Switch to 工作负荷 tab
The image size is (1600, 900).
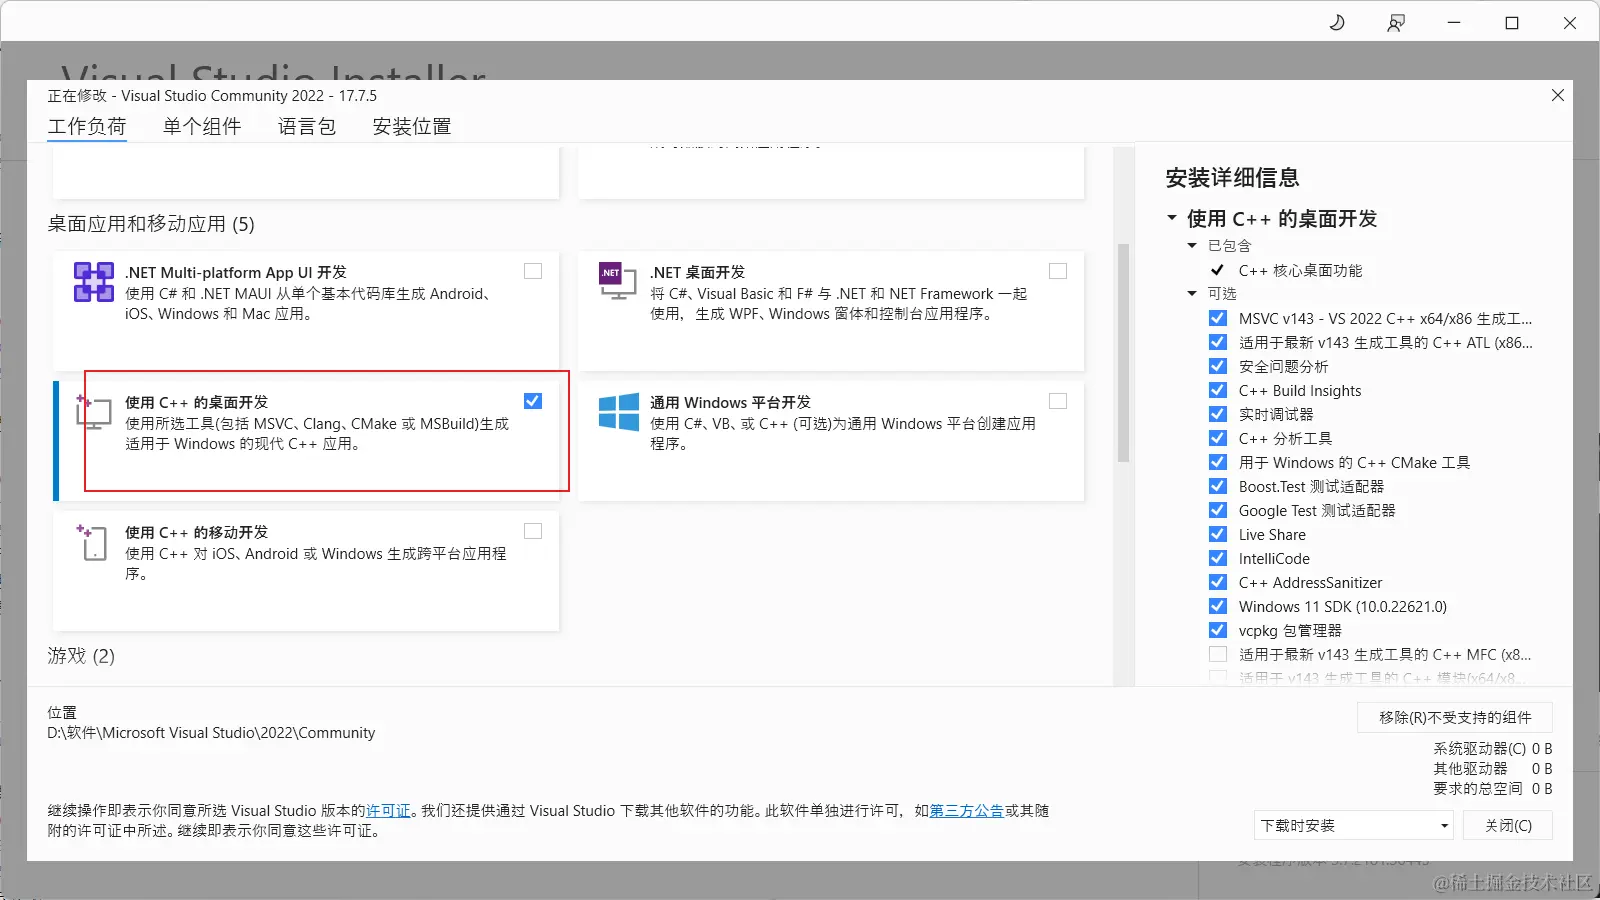pyautogui.click(x=87, y=126)
